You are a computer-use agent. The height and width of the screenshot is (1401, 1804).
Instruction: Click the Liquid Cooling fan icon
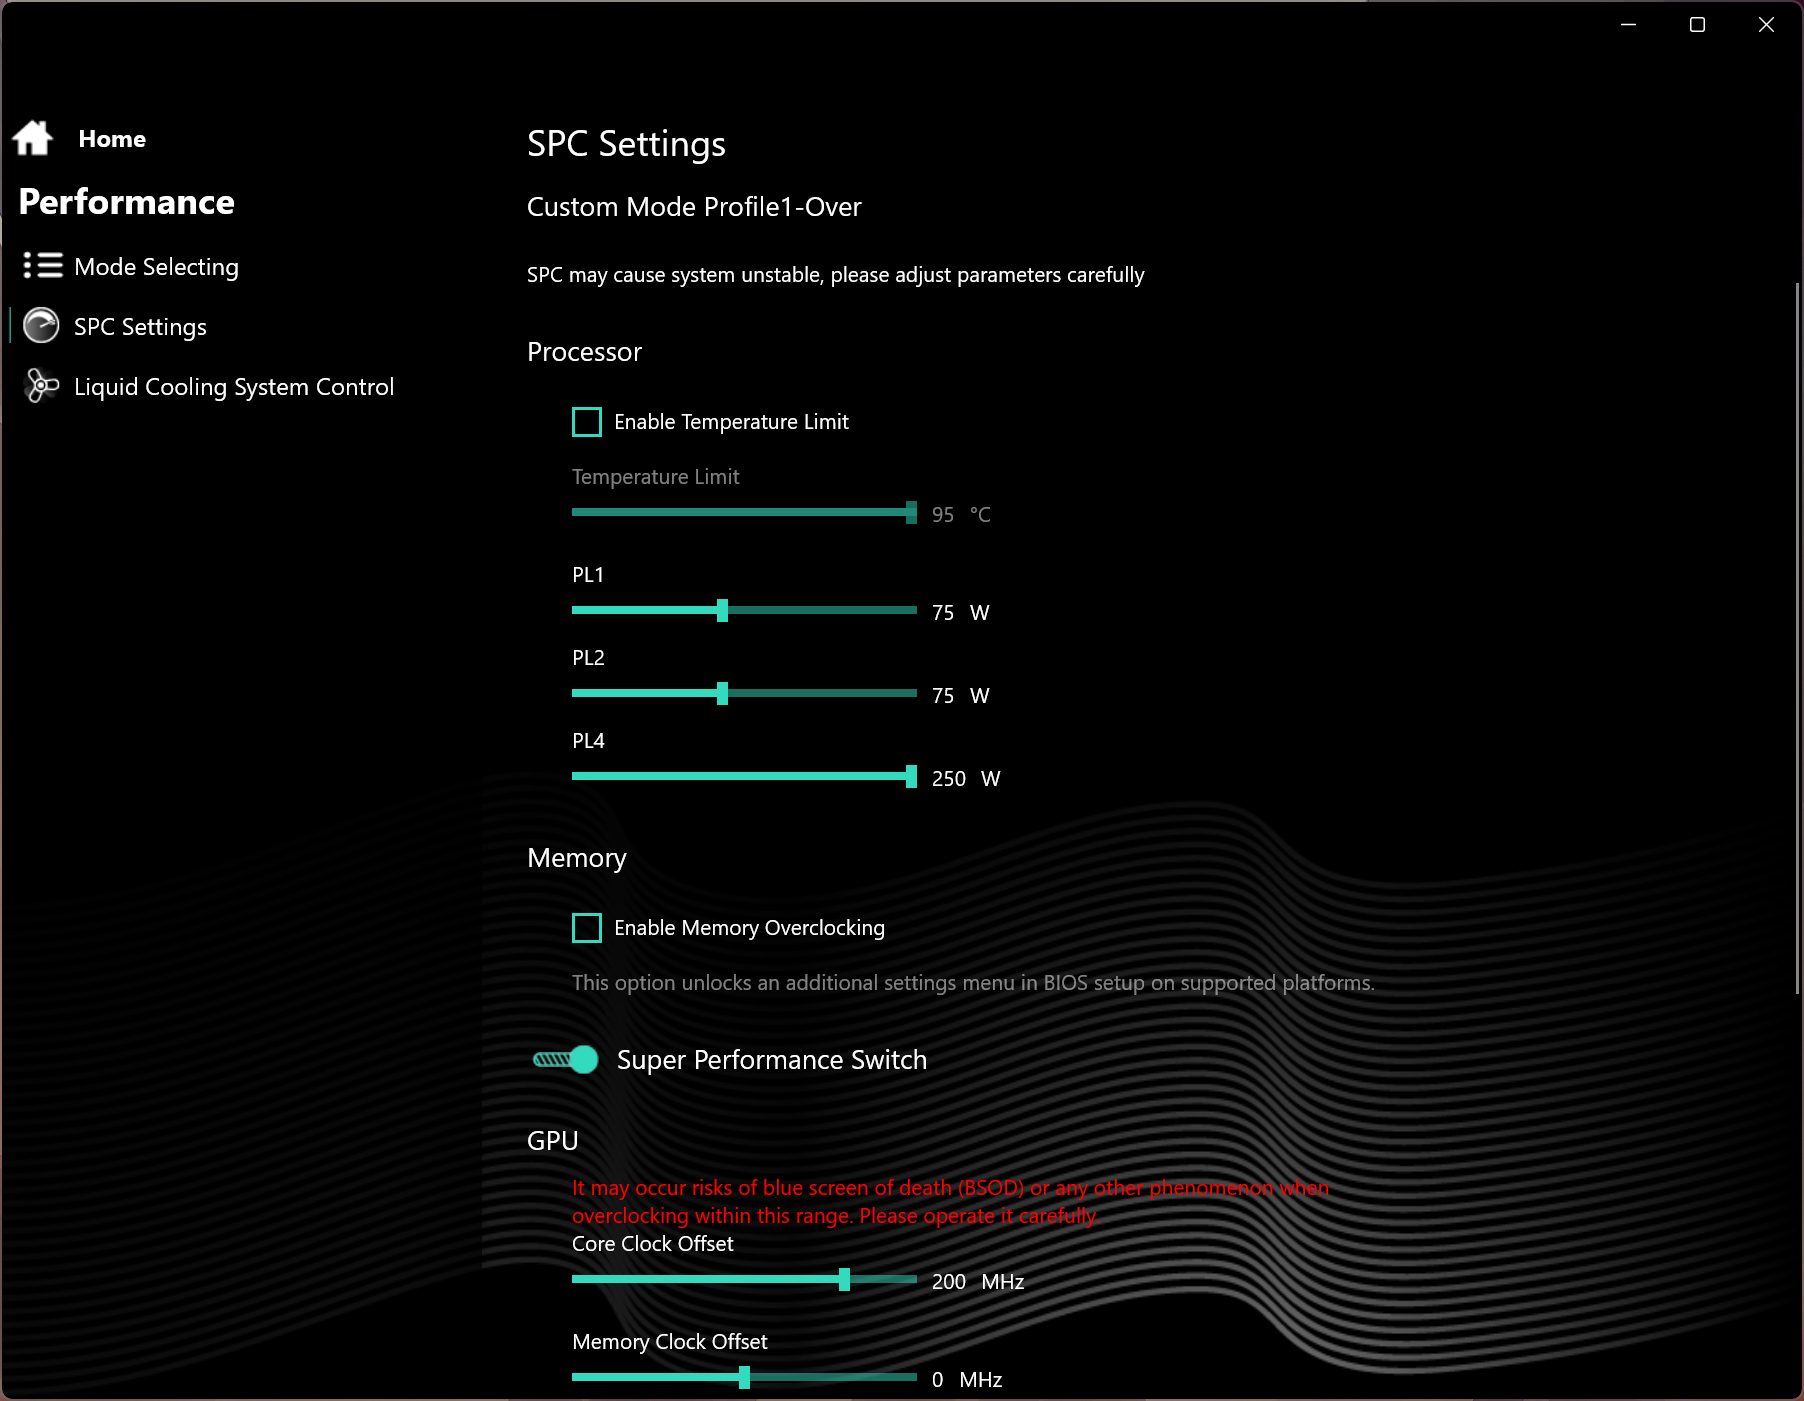tap(41, 386)
